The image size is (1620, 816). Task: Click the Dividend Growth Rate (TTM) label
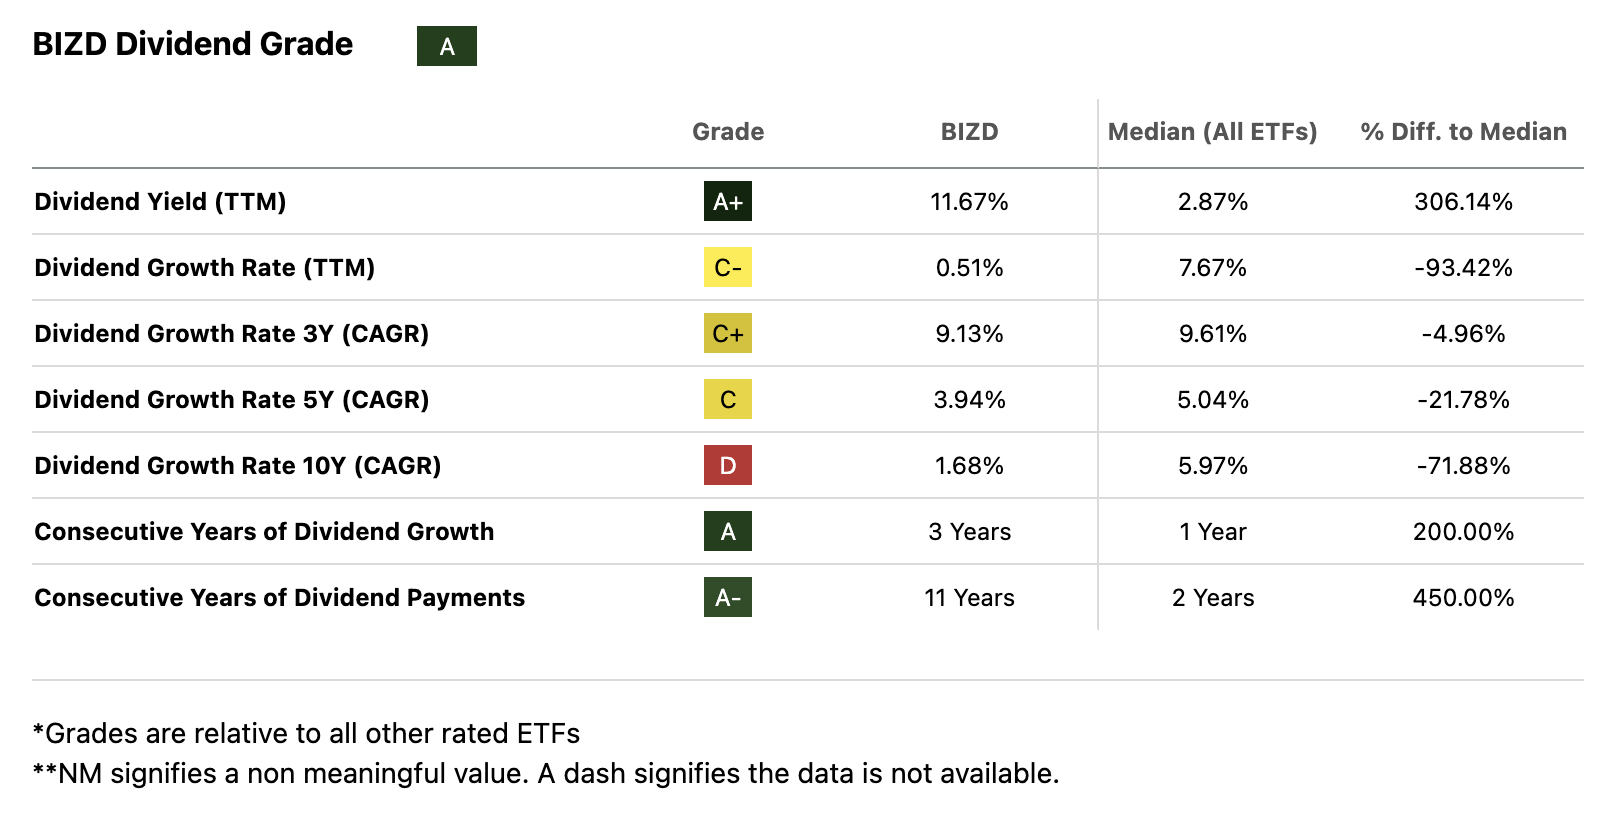click(x=204, y=268)
